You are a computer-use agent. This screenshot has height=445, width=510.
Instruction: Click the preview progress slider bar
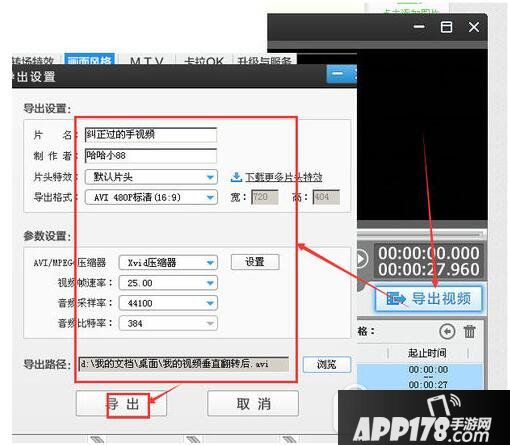tap(420, 235)
